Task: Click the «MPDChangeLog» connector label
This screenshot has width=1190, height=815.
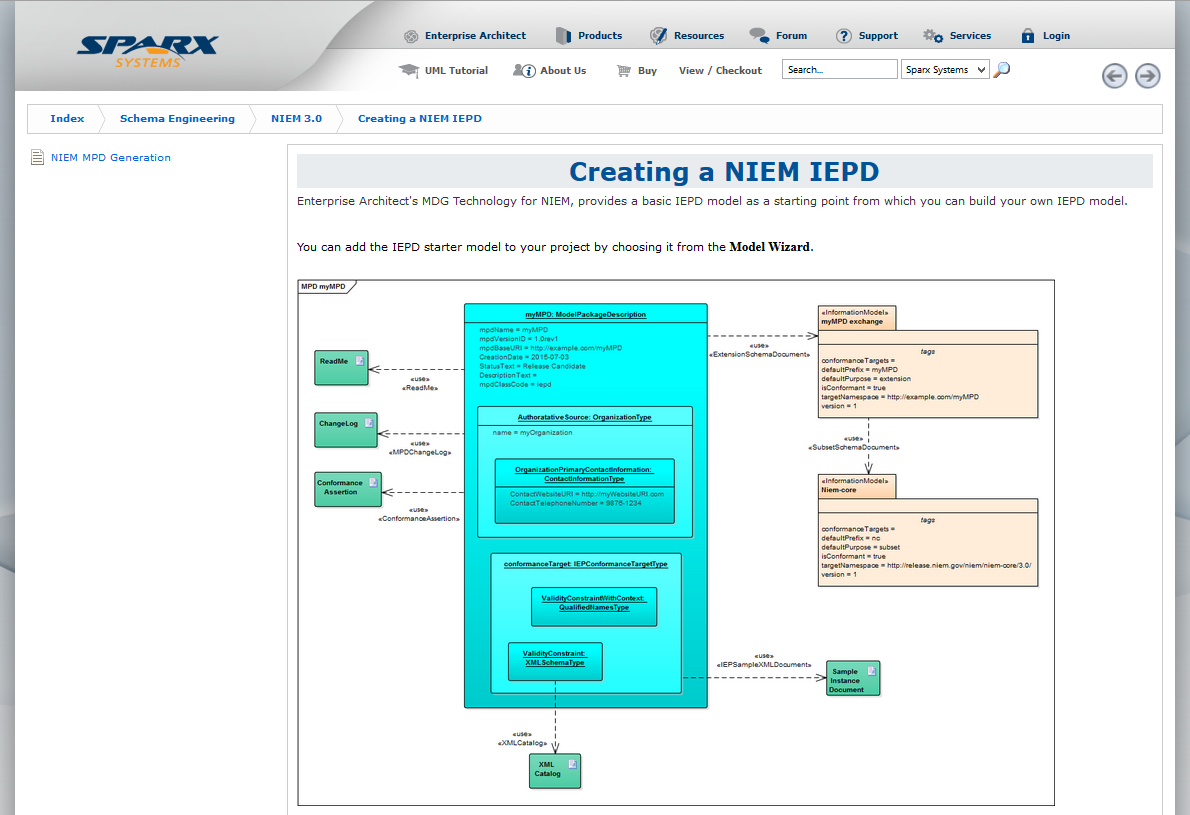Action: (x=420, y=452)
